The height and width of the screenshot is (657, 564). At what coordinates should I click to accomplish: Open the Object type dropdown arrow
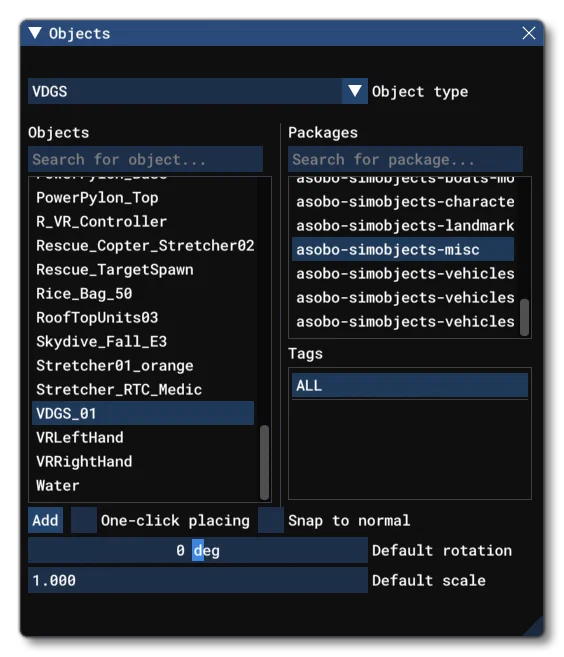click(354, 91)
